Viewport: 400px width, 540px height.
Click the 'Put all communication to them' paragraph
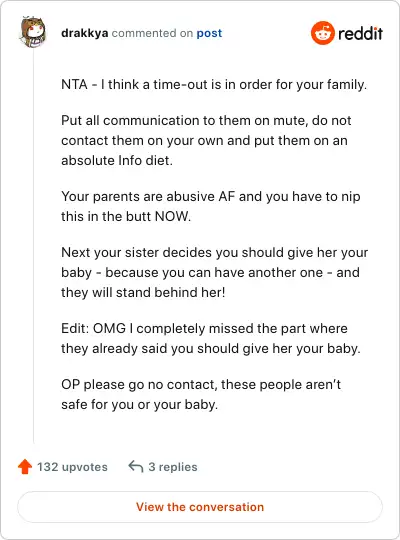pyautogui.click(x=206, y=141)
